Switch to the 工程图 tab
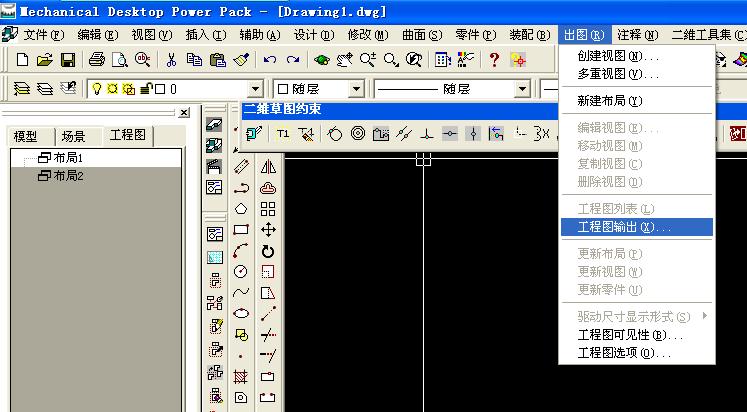The width and height of the screenshot is (747, 412). [128, 135]
